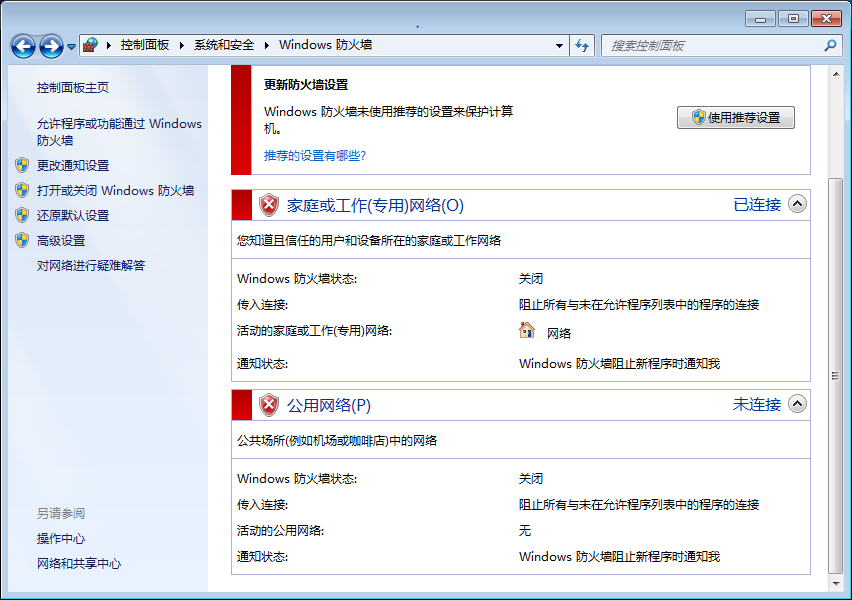Open 更改通知设置 link
This screenshot has height=600, width=852.
coord(73,165)
